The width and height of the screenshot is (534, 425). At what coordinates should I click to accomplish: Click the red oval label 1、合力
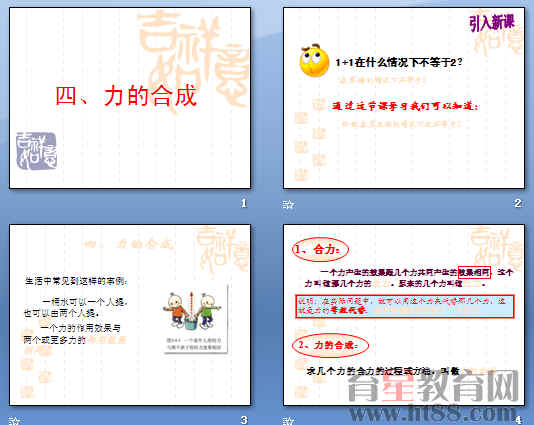point(320,249)
